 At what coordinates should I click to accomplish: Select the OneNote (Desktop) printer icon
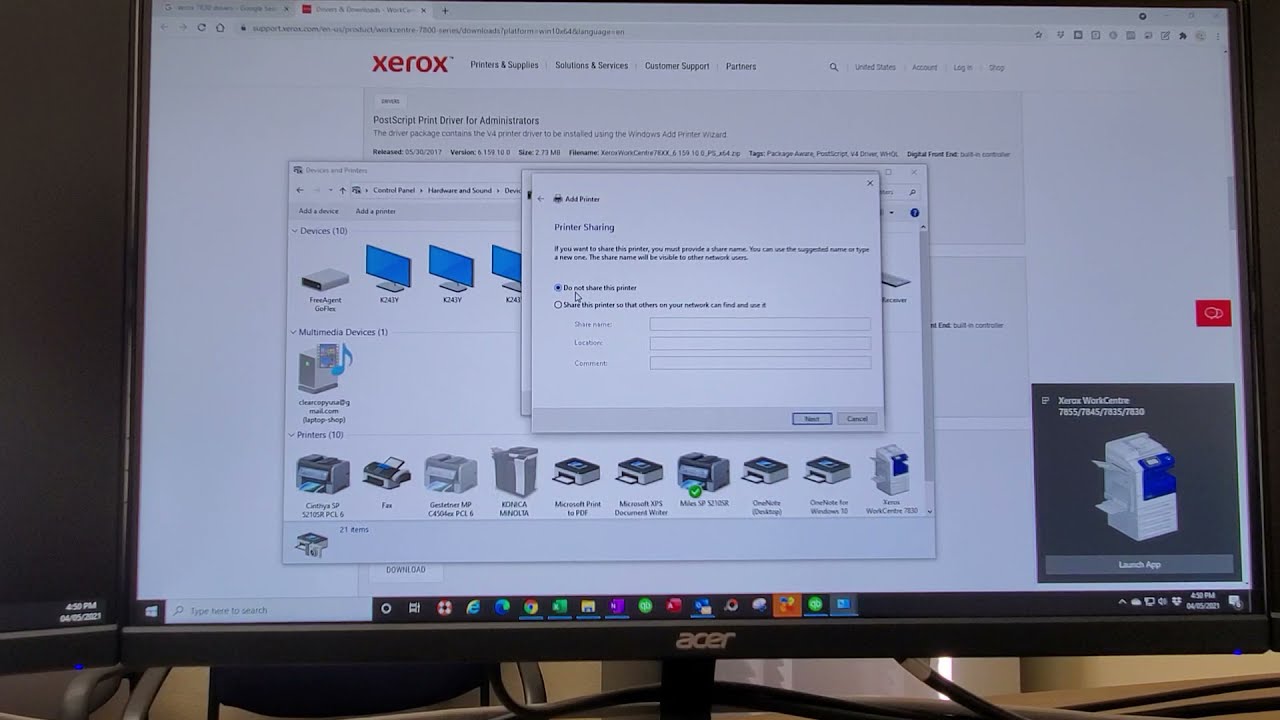coord(766,486)
